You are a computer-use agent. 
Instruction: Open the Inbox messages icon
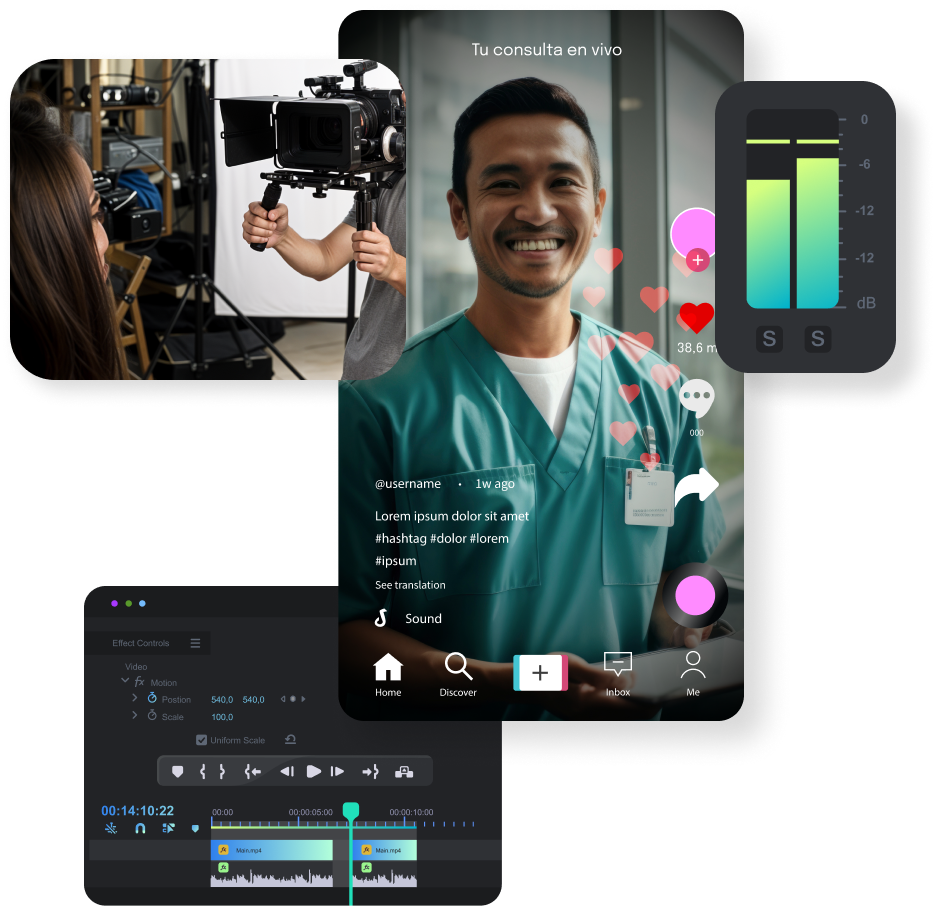(x=618, y=665)
